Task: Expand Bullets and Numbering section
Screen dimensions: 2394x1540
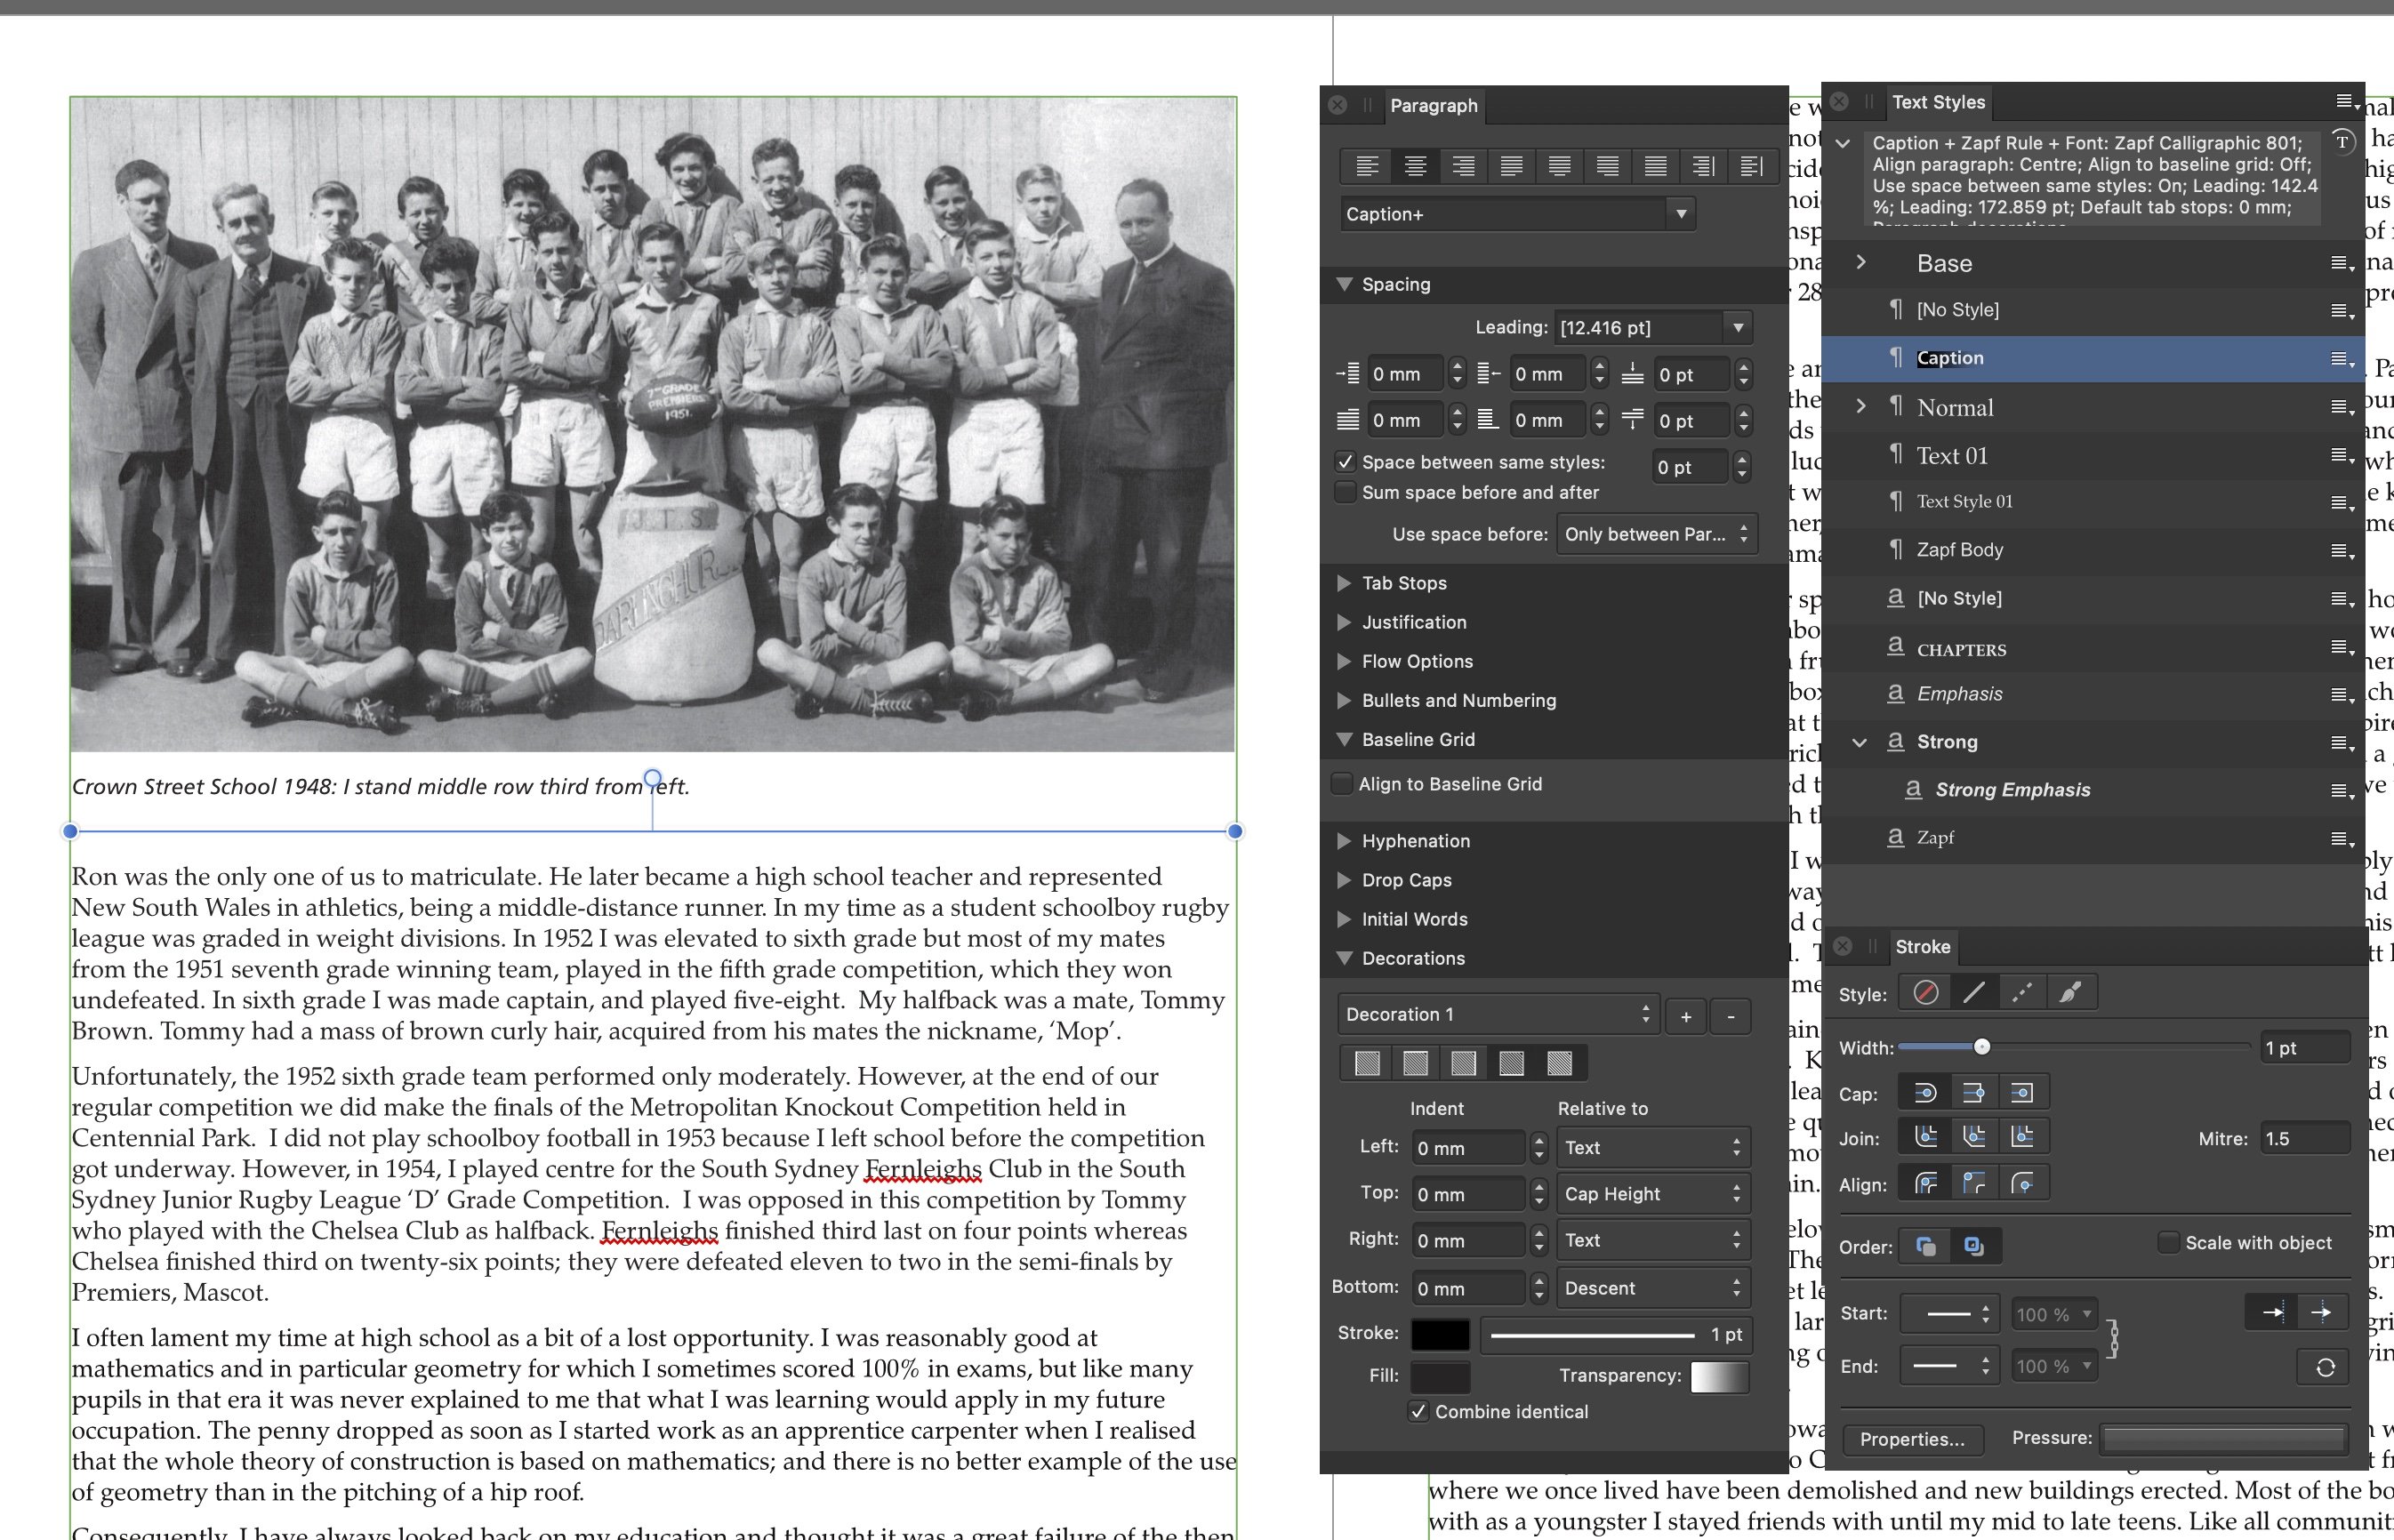Action: click(x=1345, y=700)
